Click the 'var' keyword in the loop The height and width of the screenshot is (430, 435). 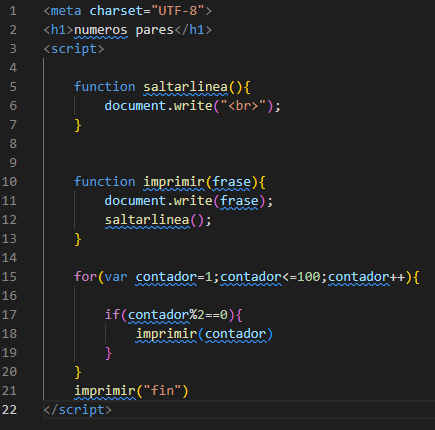pyautogui.click(x=116, y=277)
